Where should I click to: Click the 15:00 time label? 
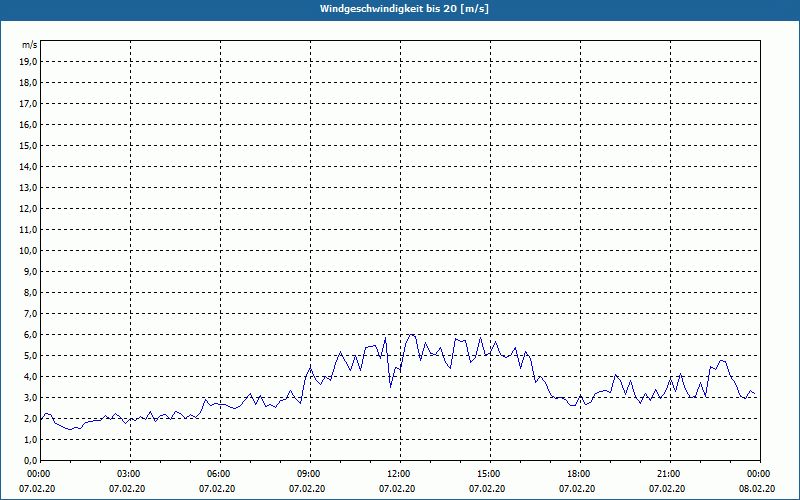(x=490, y=474)
